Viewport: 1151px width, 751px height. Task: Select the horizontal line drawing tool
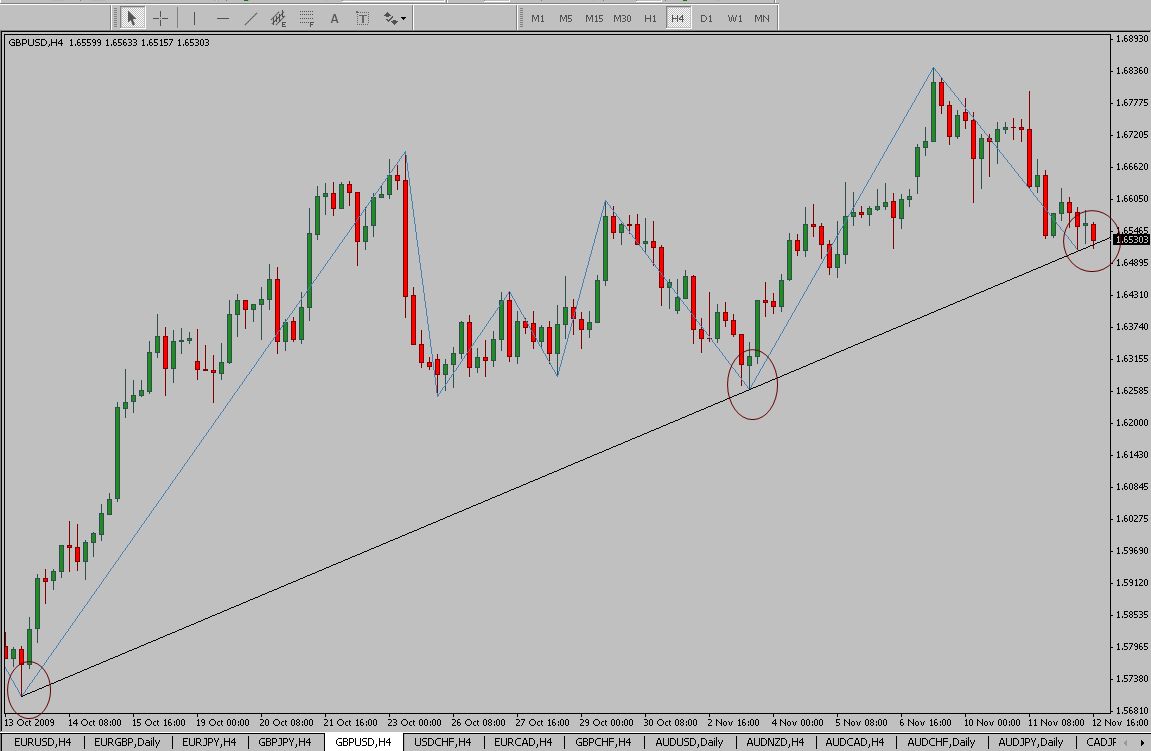pos(222,18)
